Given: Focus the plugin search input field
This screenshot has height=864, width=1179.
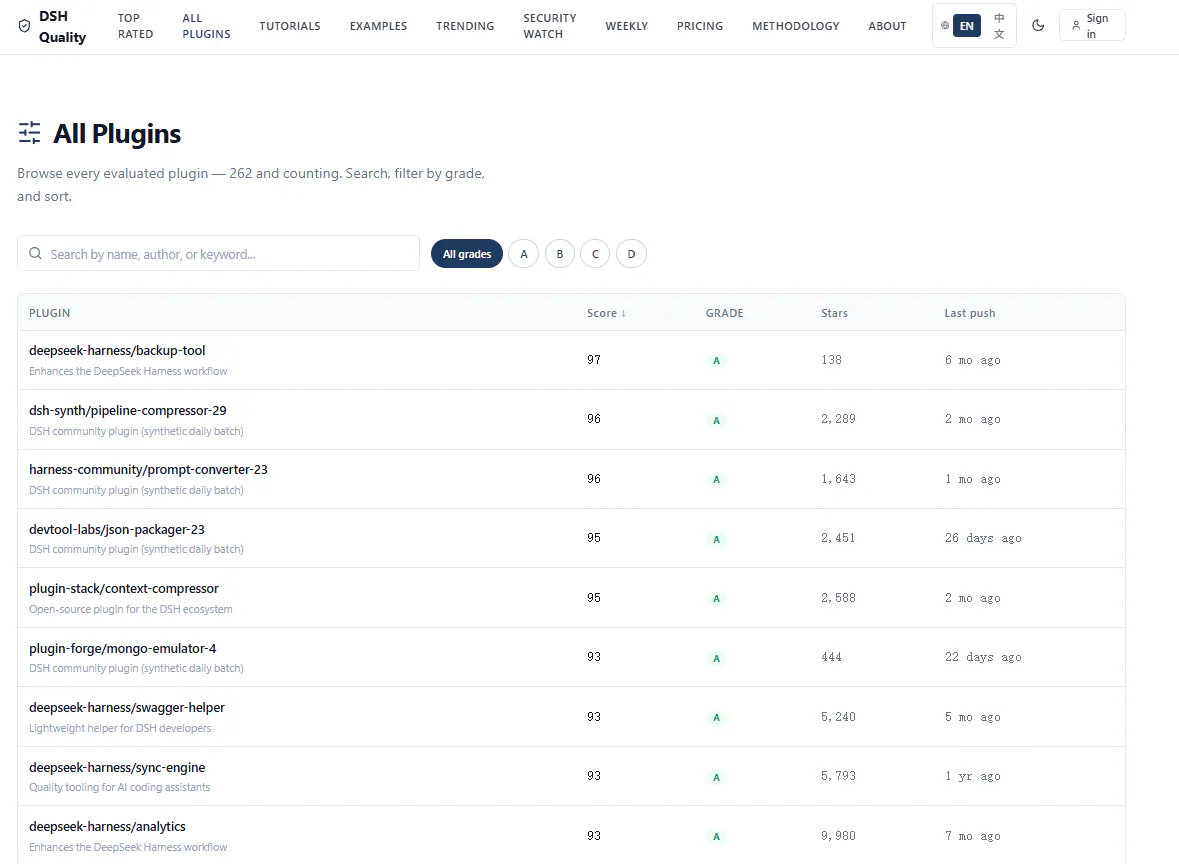Looking at the screenshot, I should (x=218, y=253).
